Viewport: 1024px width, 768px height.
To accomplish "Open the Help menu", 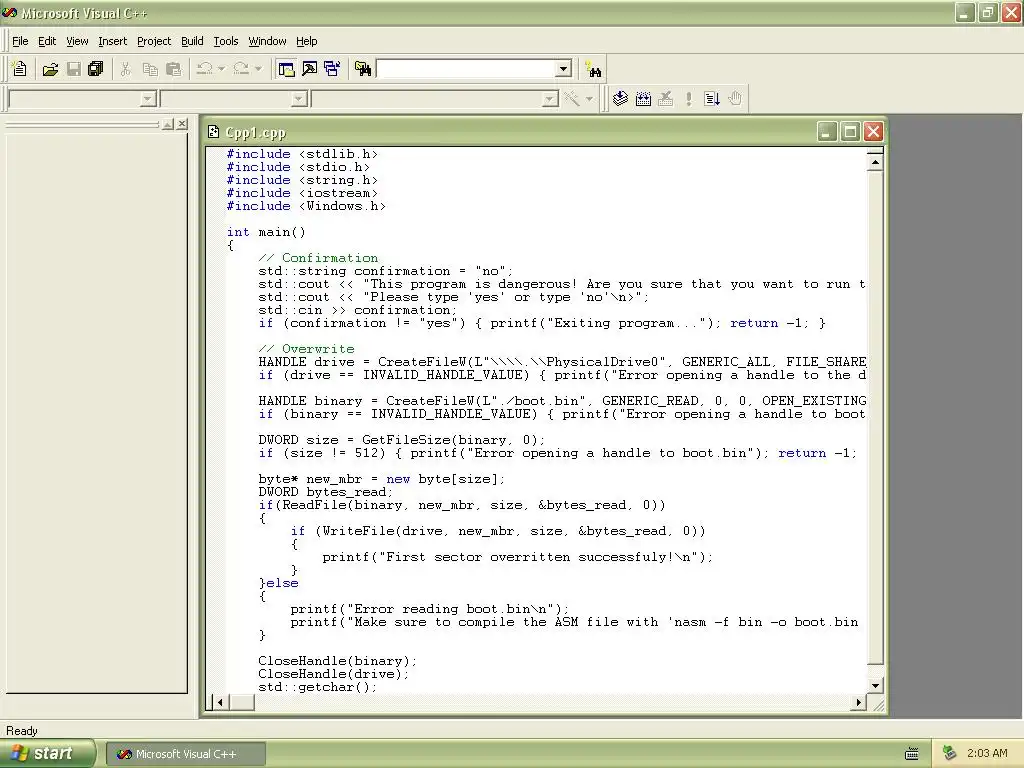I will pos(306,41).
